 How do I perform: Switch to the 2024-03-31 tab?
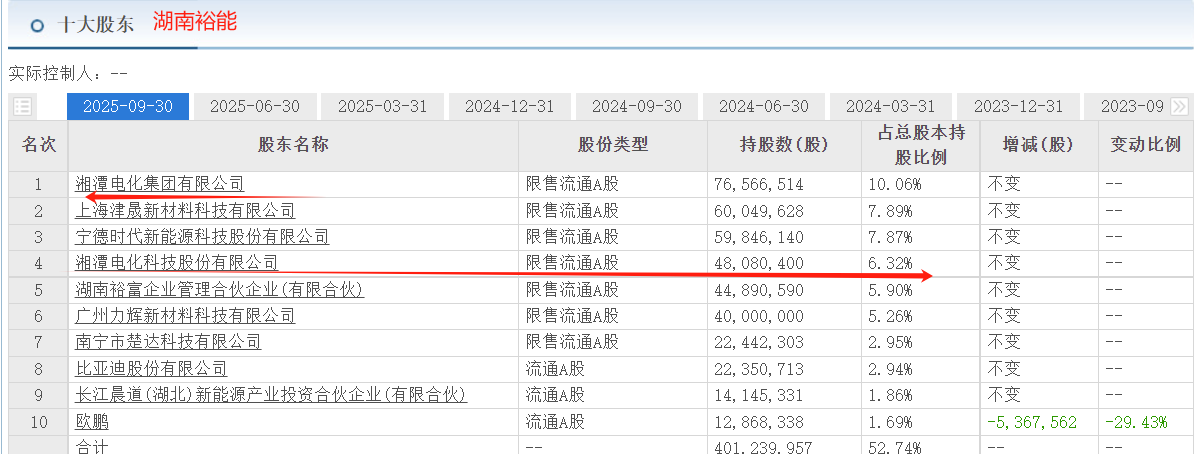click(x=890, y=106)
